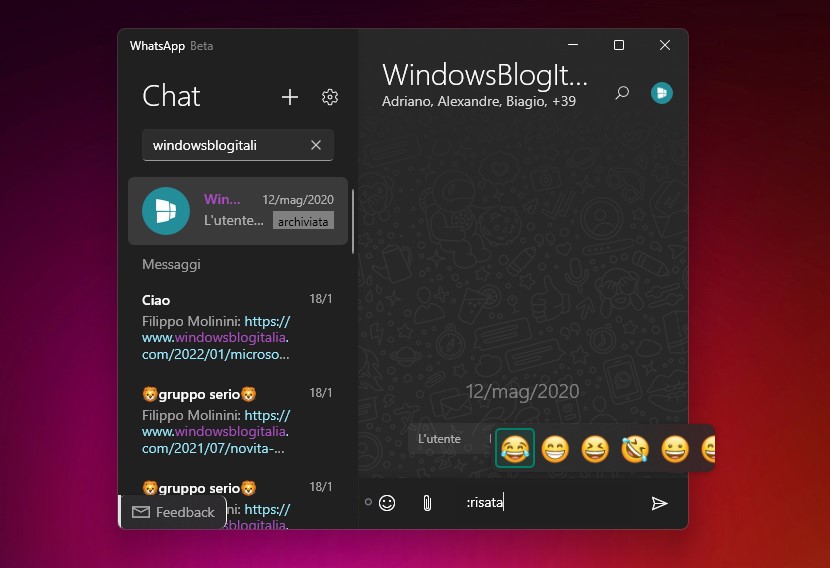This screenshot has height=568, width=830.
Task: Attach a file with paperclip icon
Action: pyautogui.click(x=427, y=503)
